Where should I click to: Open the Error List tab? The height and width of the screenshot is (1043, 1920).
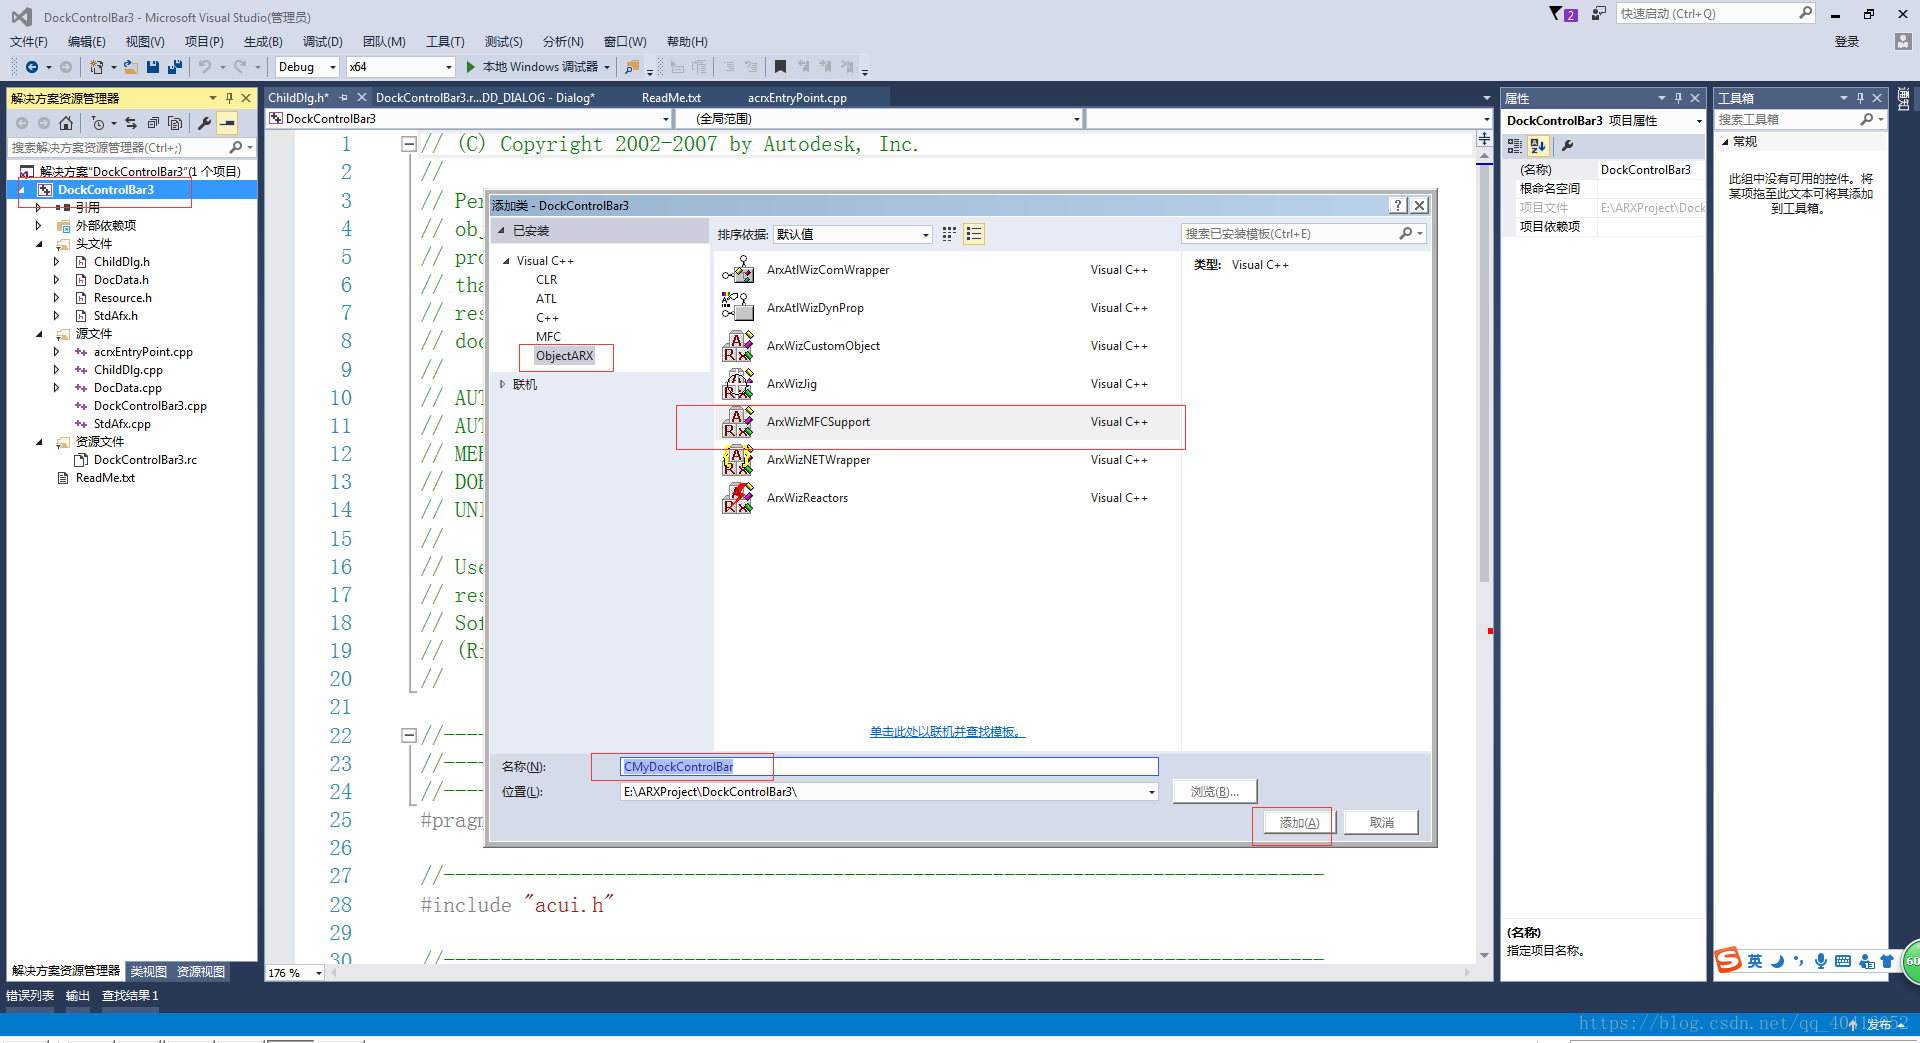tap(30, 996)
